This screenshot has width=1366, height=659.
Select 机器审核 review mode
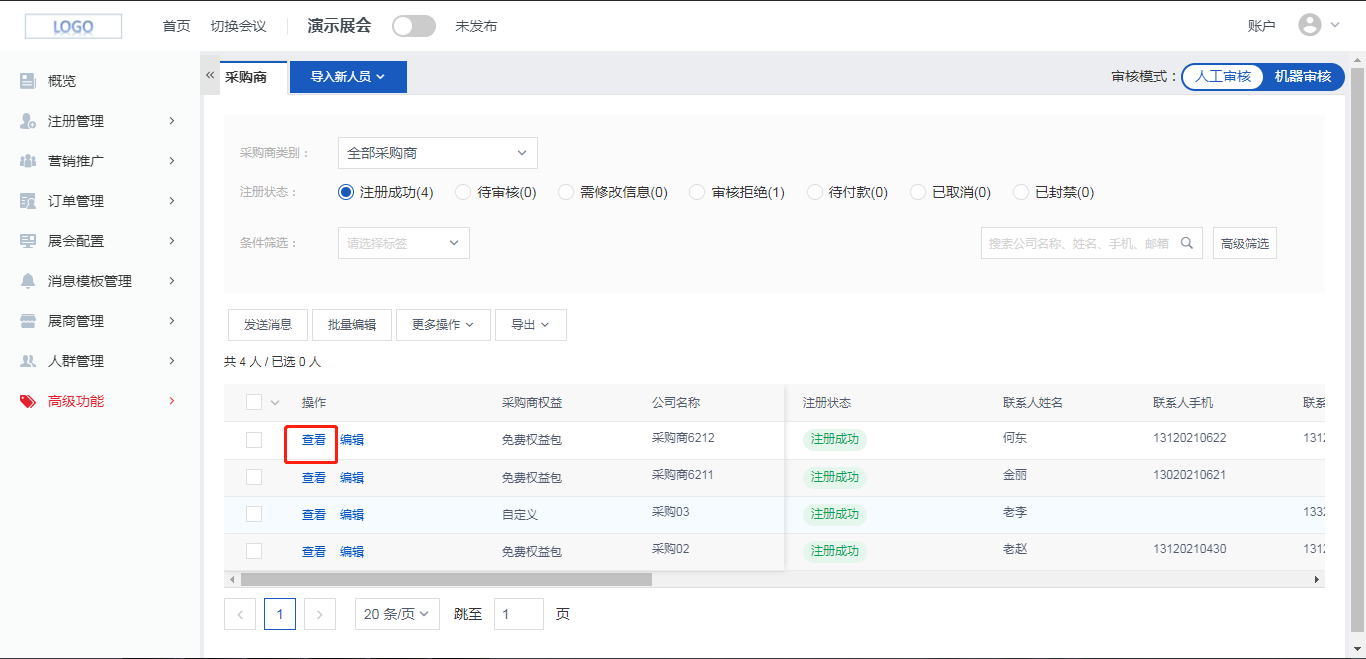pos(1303,76)
